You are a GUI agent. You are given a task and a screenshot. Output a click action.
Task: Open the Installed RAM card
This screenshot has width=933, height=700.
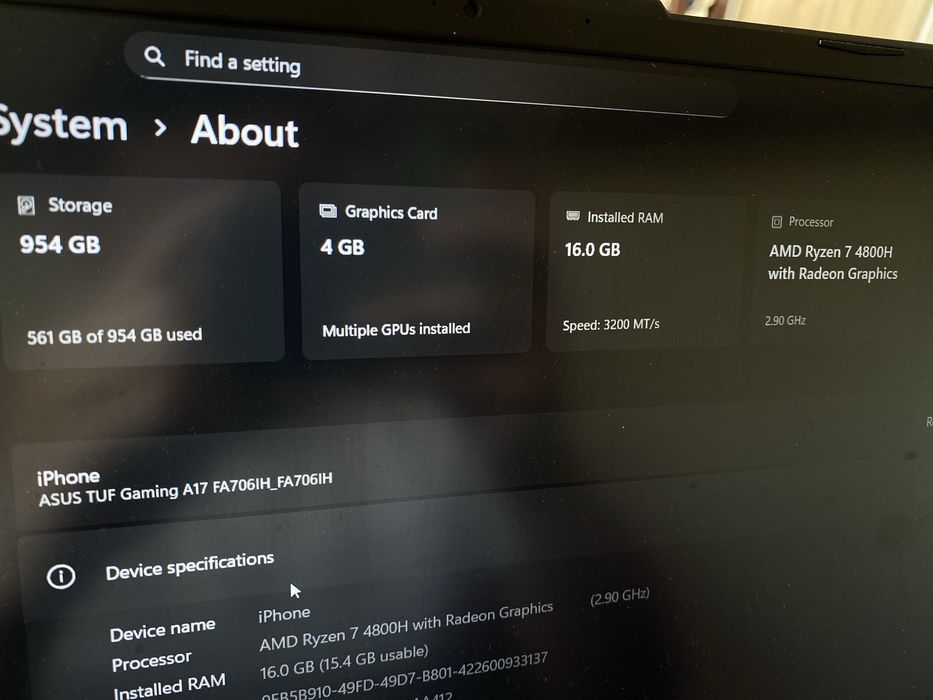(x=646, y=271)
